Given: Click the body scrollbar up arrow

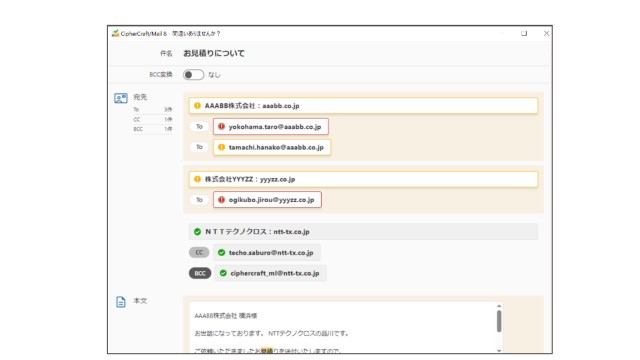Looking at the screenshot, I should [499, 306].
